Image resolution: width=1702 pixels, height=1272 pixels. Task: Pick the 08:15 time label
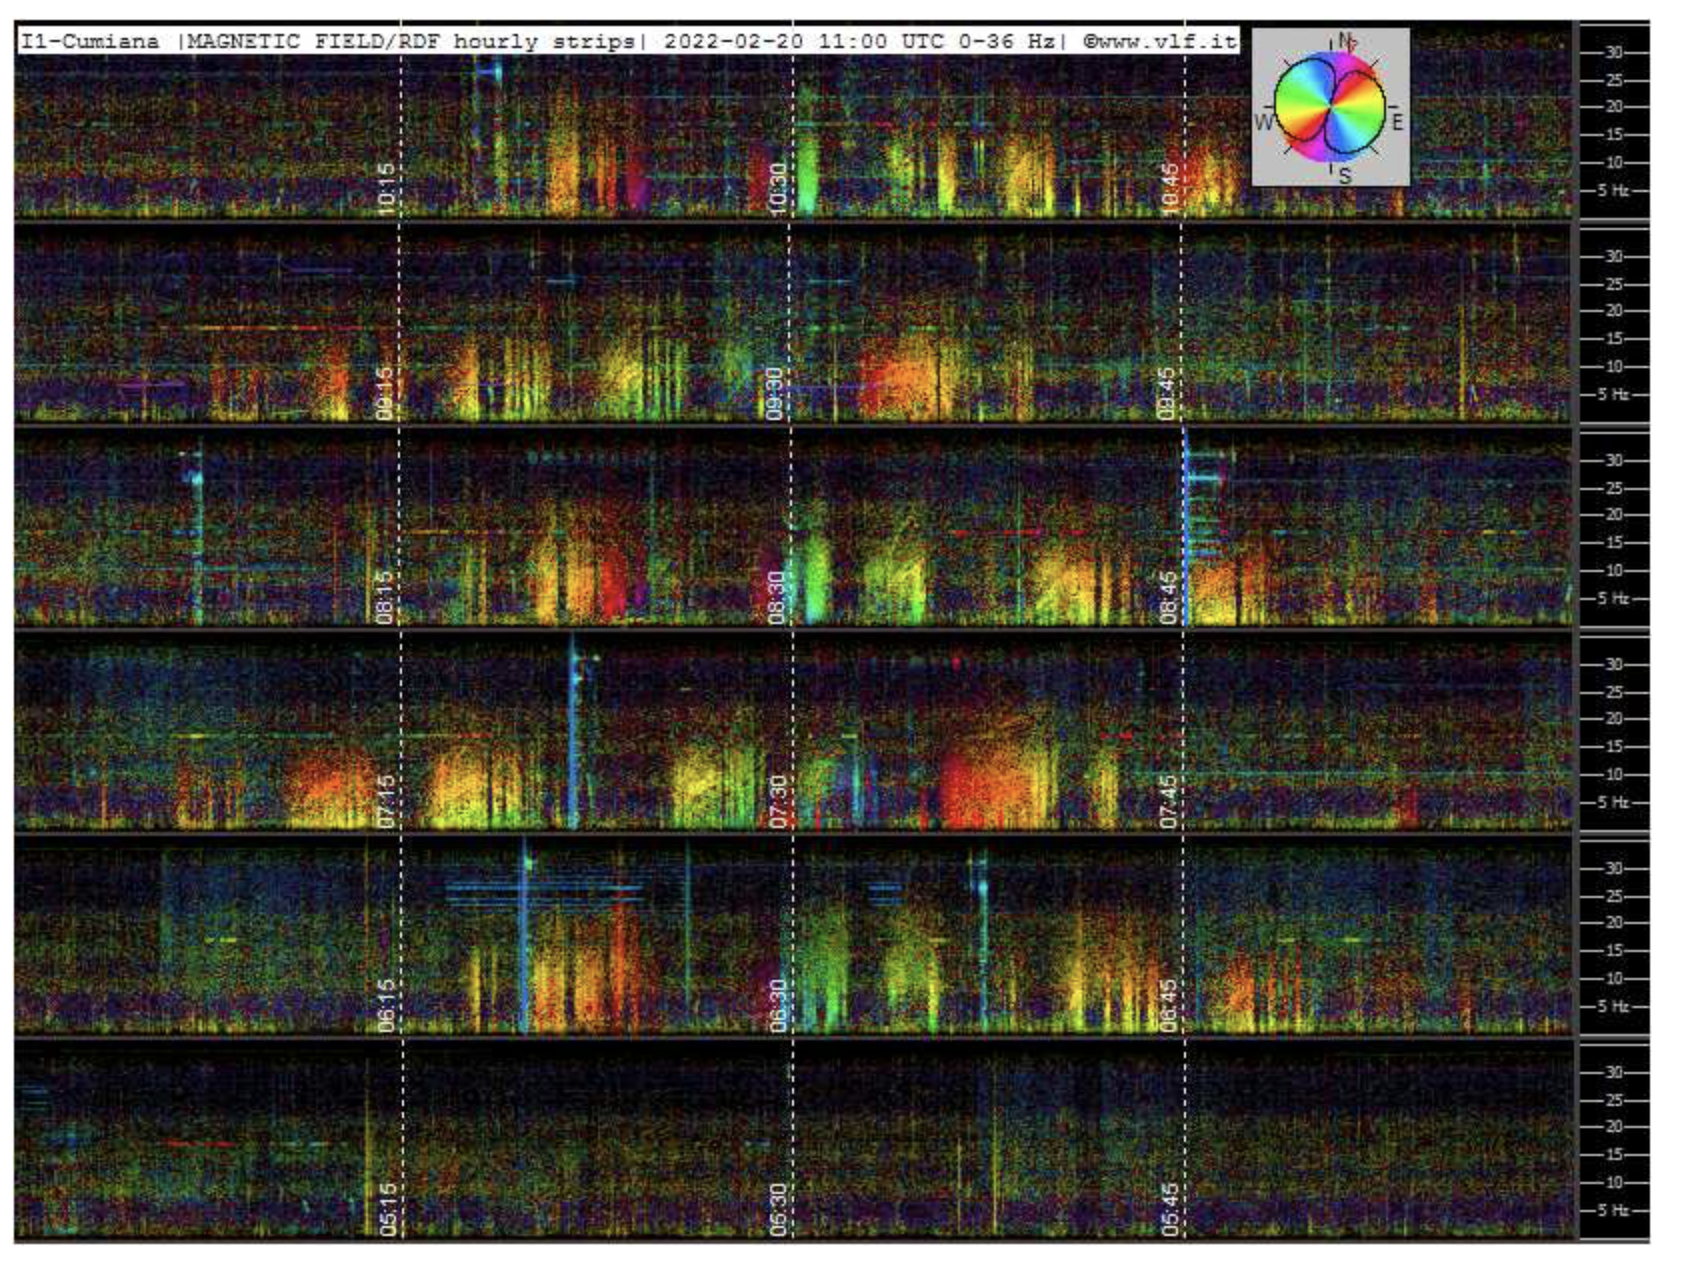[387, 597]
